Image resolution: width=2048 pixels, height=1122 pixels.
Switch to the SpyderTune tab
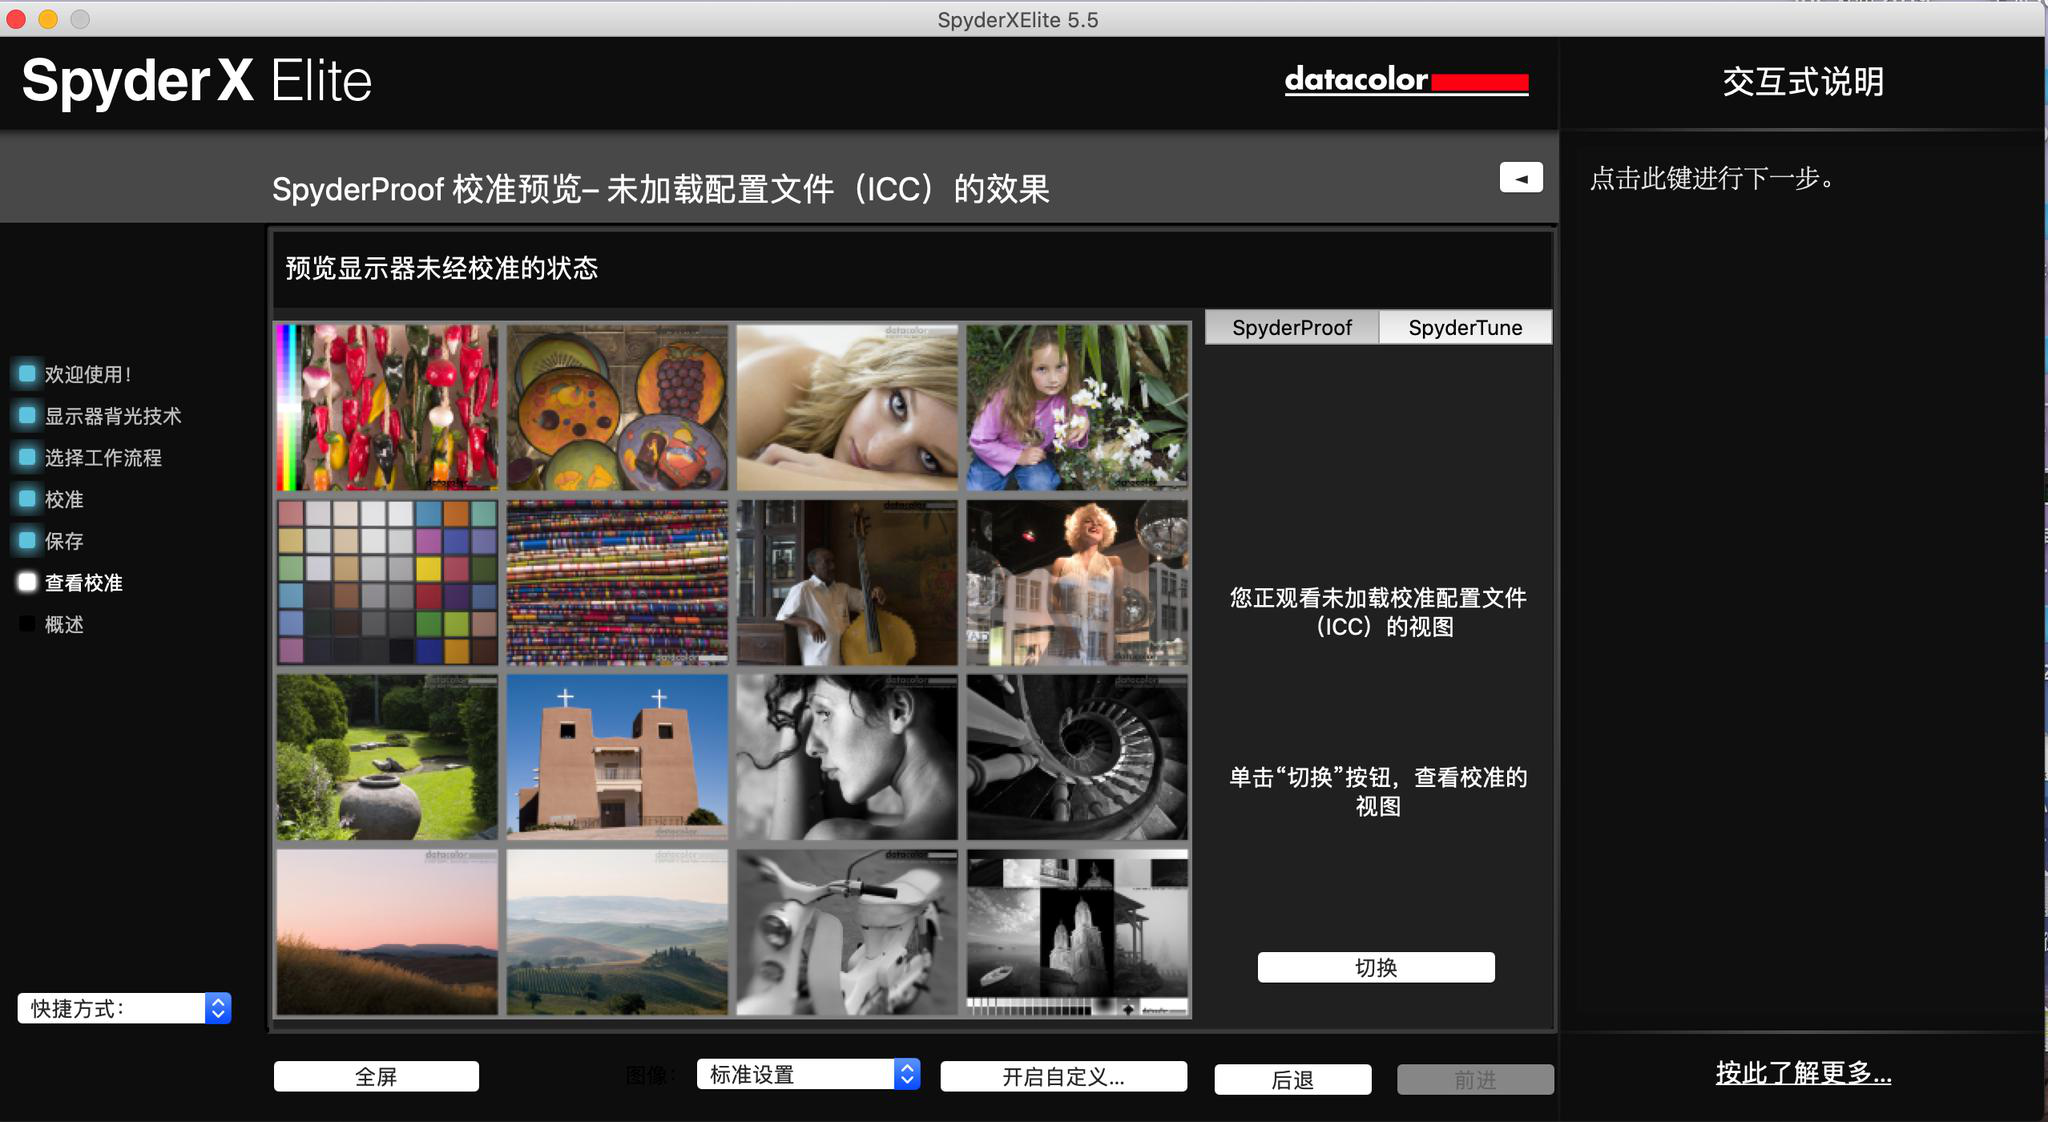pyautogui.click(x=1465, y=328)
